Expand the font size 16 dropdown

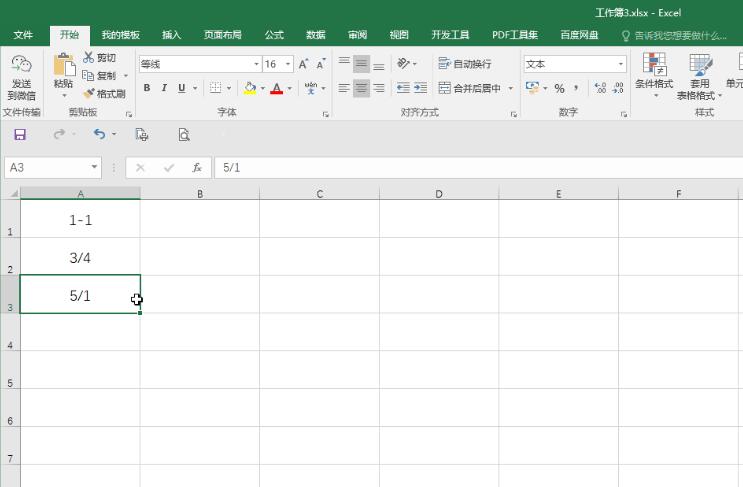pyautogui.click(x=288, y=64)
